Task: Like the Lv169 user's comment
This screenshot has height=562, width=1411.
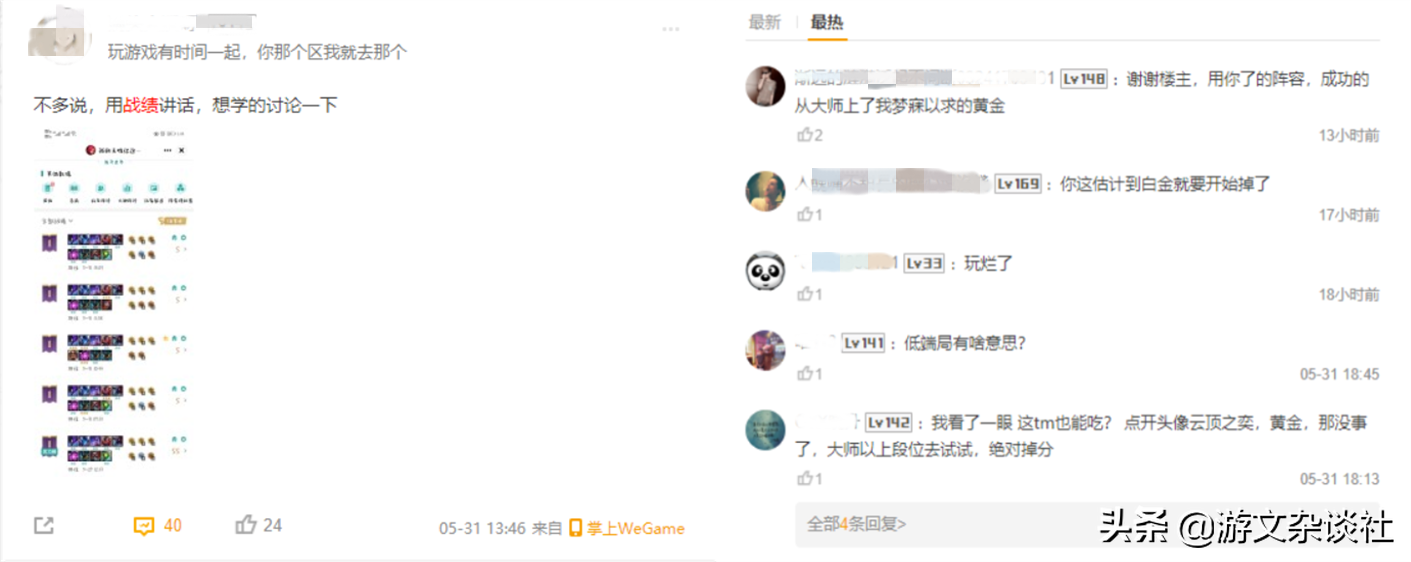Action: point(809,214)
